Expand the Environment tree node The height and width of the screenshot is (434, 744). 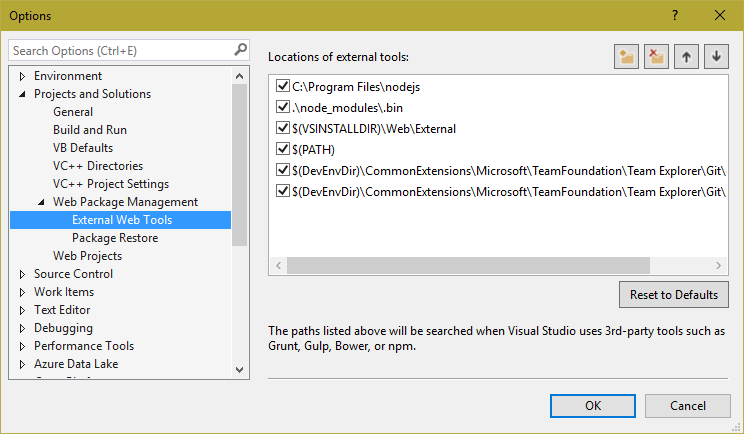(23, 76)
